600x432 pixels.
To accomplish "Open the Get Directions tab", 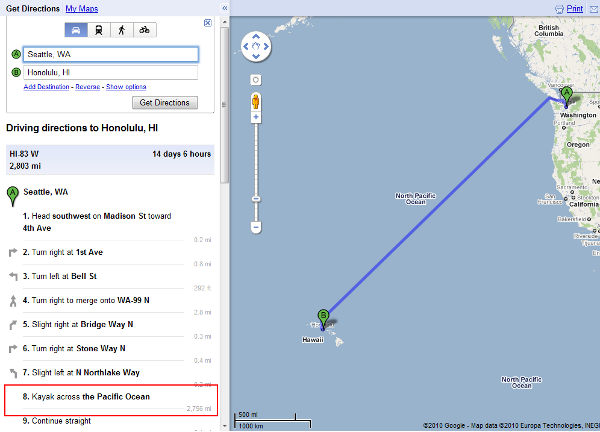I will coord(33,8).
